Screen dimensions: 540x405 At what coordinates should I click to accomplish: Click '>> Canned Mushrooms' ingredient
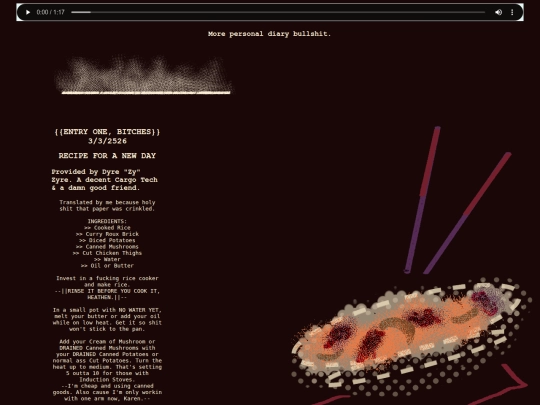pyautogui.click(x=107, y=247)
